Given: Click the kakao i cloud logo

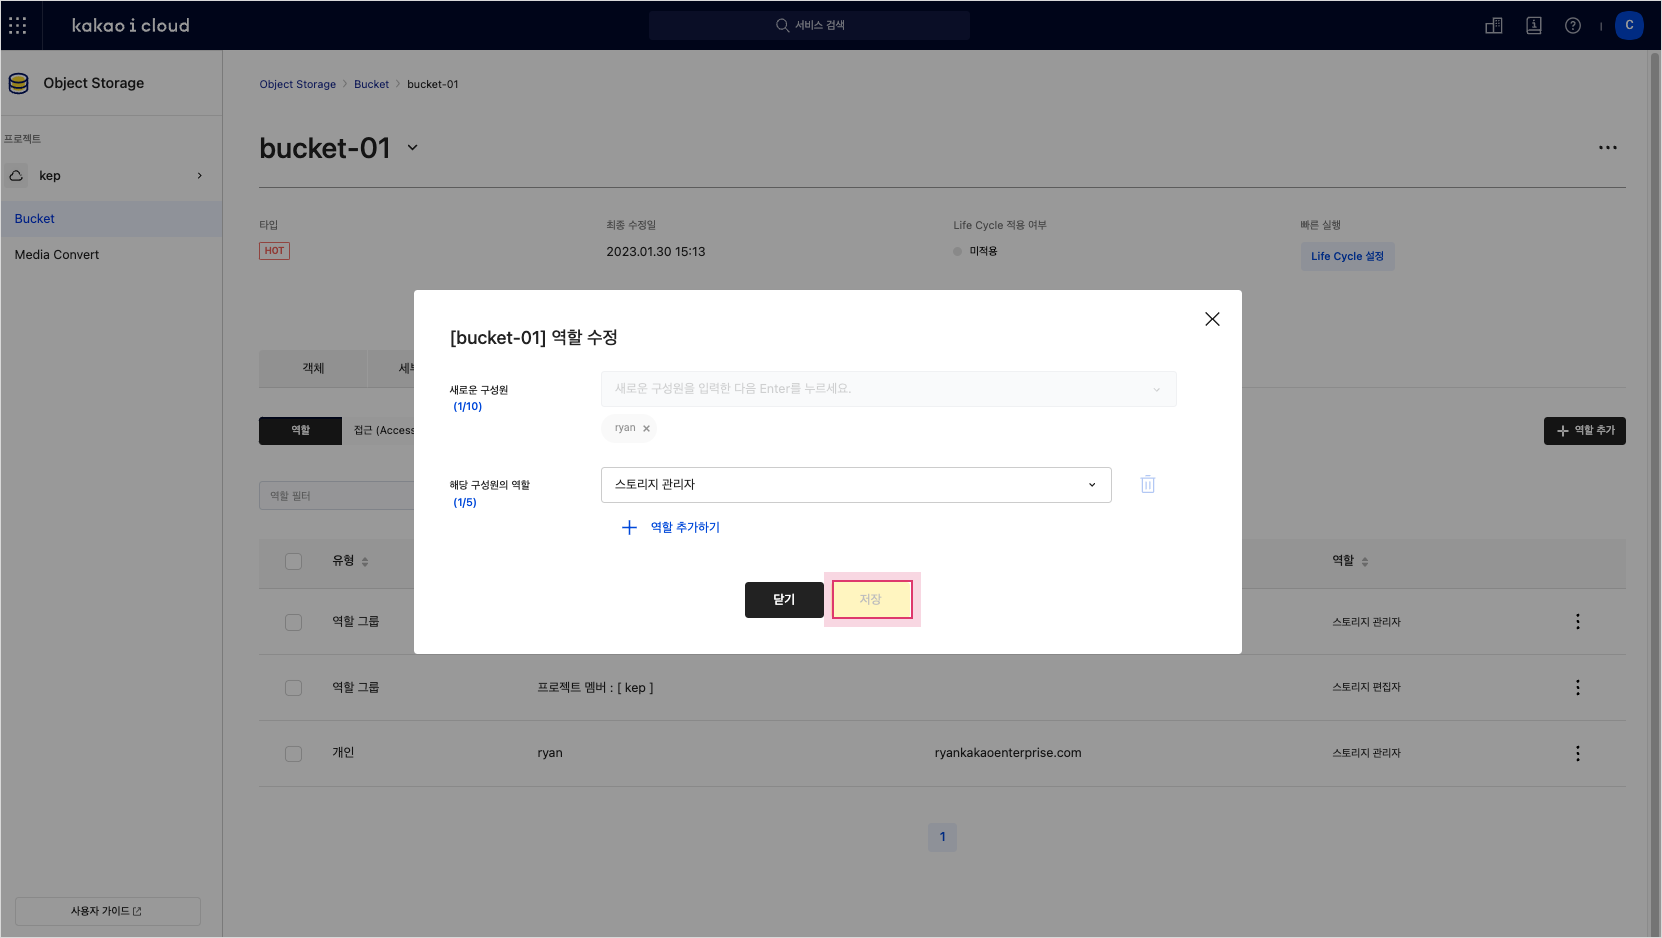Looking at the screenshot, I should [x=130, y=25].
